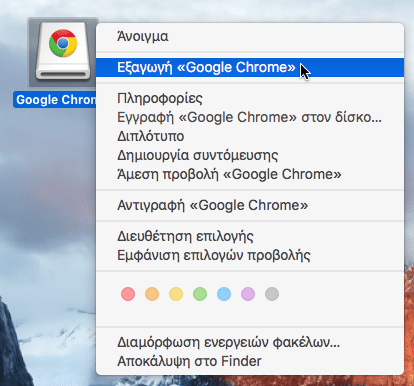Open Εμφάνιση επιλογών προβολής
This screenshot has height=386, width=414.
point(250,255)
